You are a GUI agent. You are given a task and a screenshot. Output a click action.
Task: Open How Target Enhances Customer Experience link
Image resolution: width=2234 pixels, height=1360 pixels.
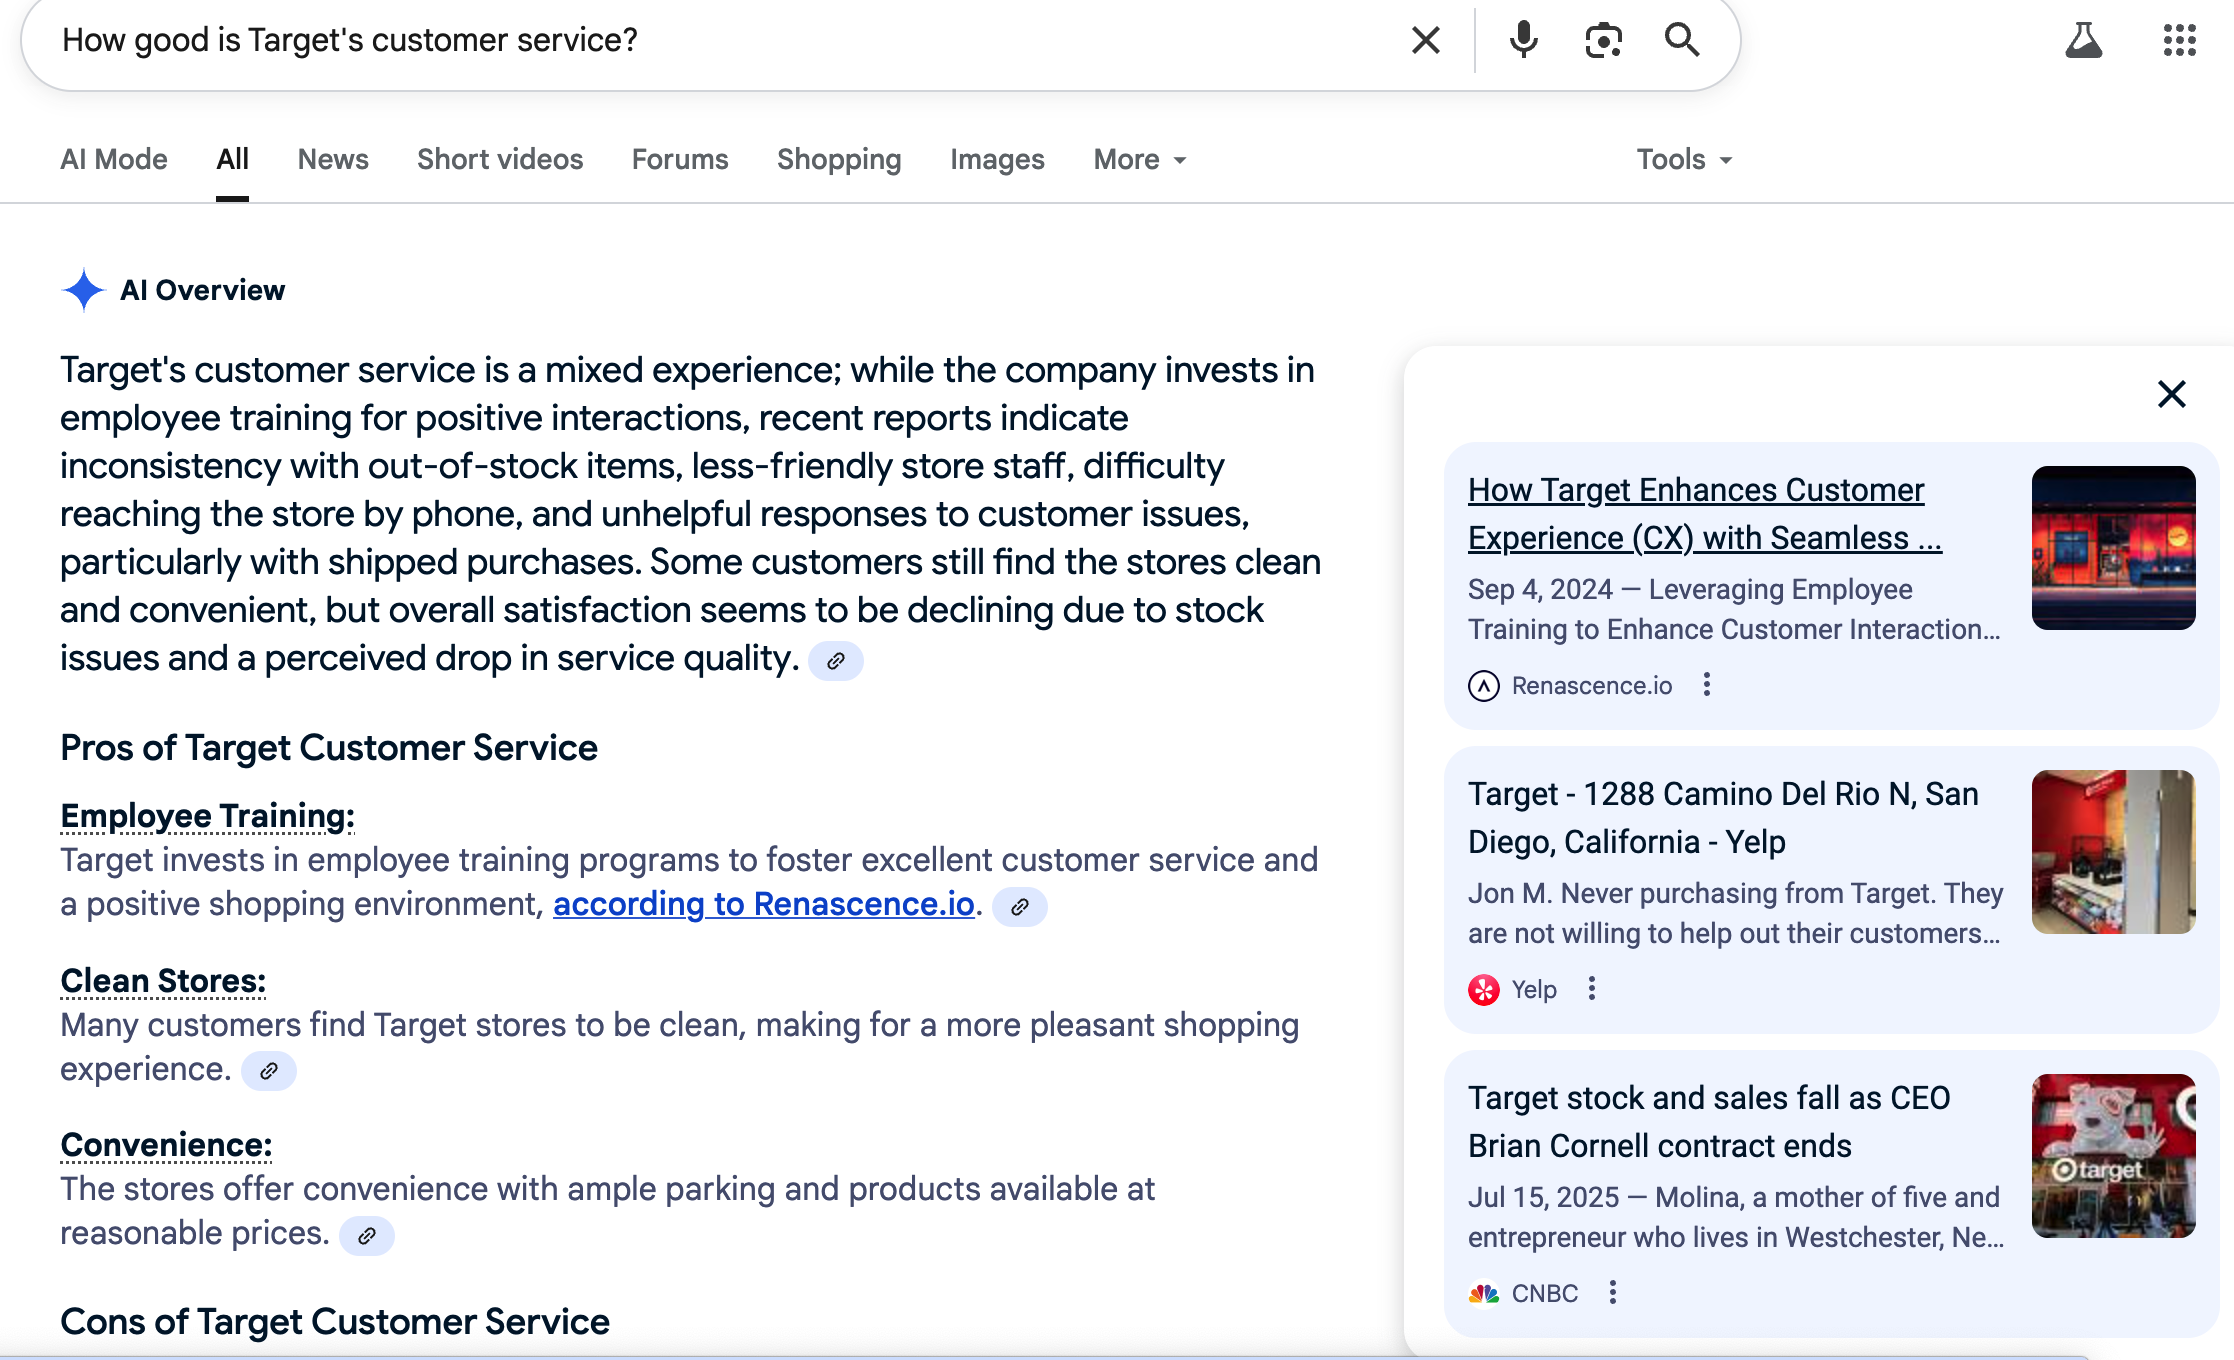tap(1704, 514)
